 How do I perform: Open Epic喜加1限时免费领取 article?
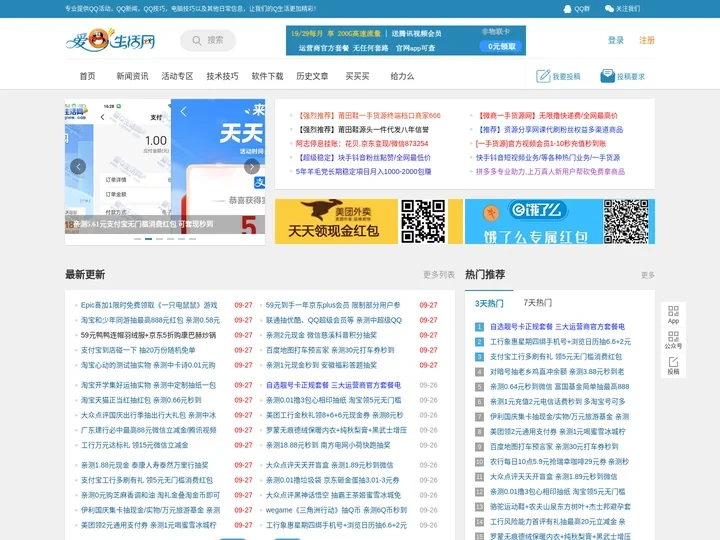[x=149, y=305]
